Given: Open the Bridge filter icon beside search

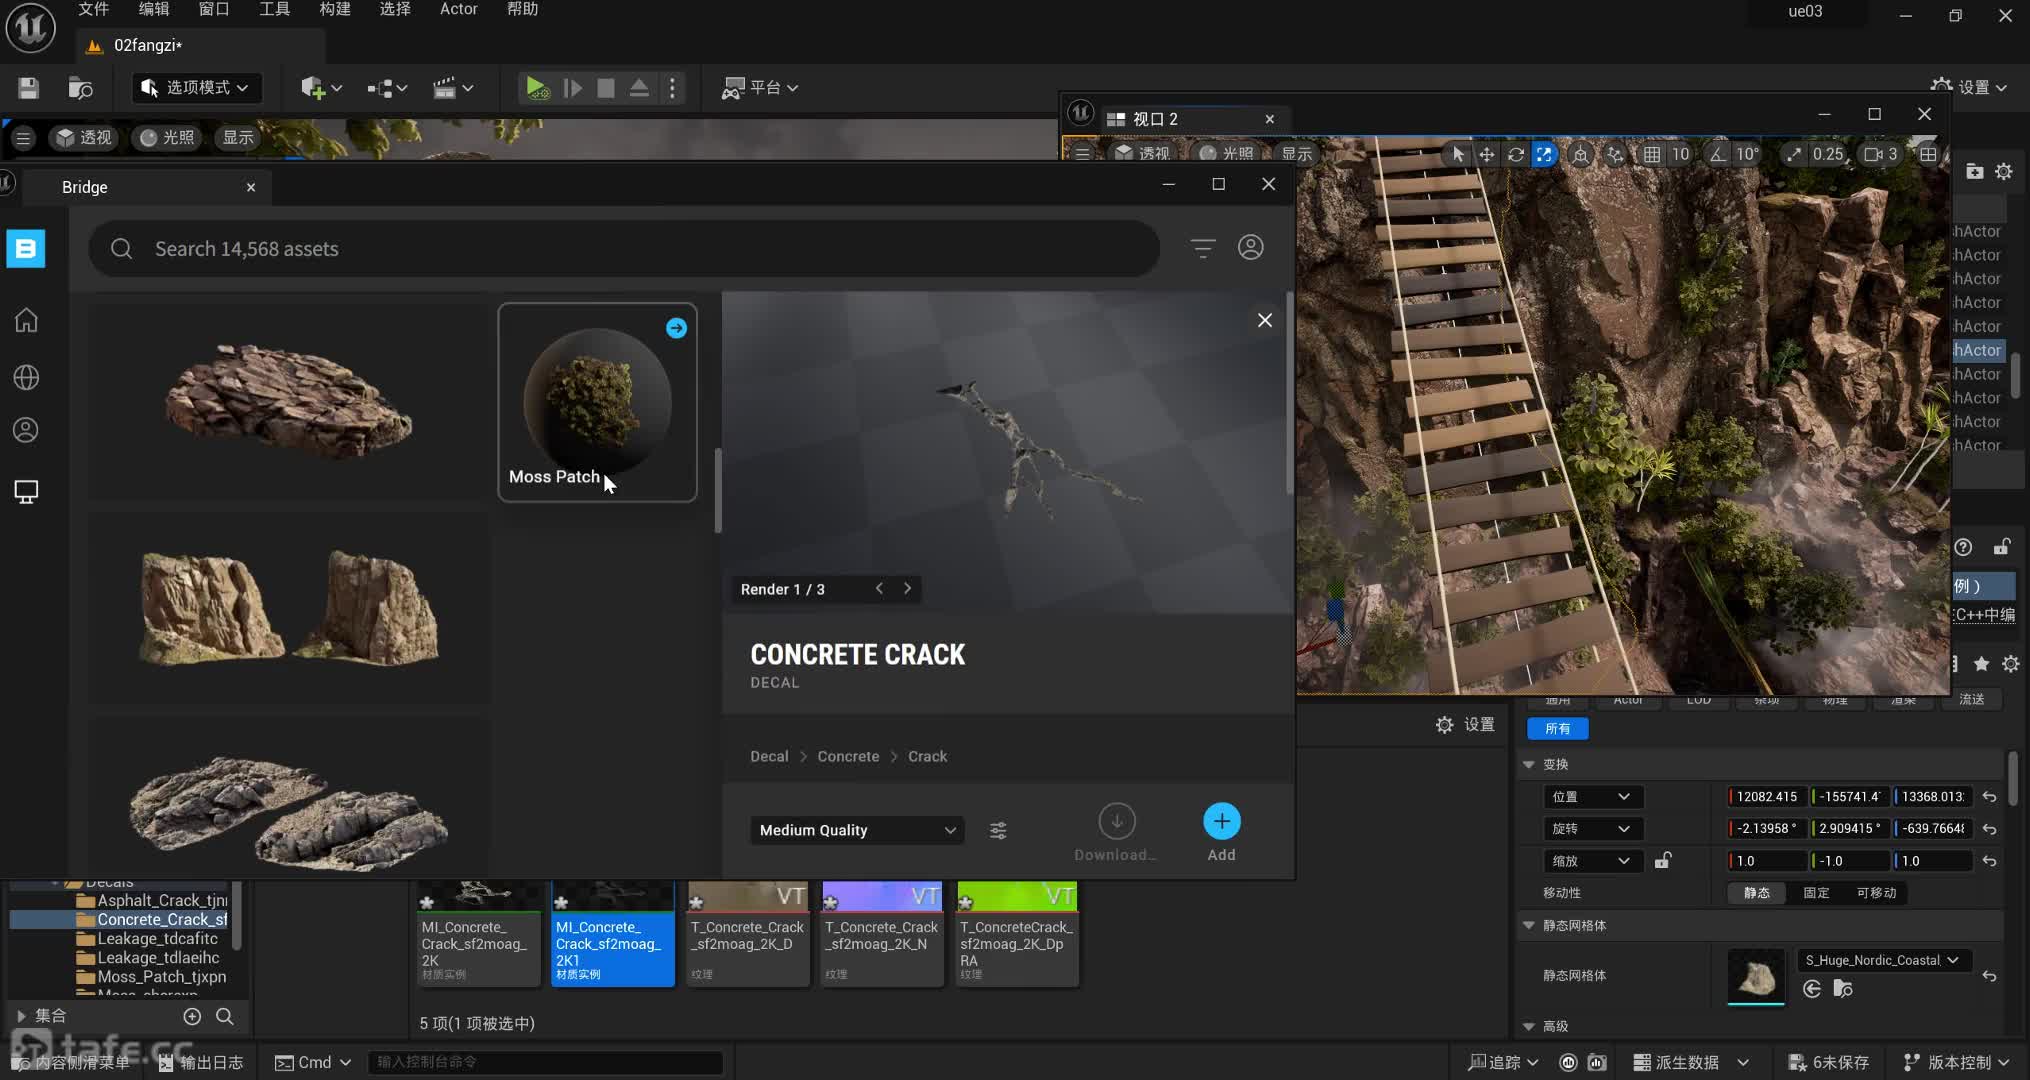Looking at the screenshot, I should tap(1203, 248).
